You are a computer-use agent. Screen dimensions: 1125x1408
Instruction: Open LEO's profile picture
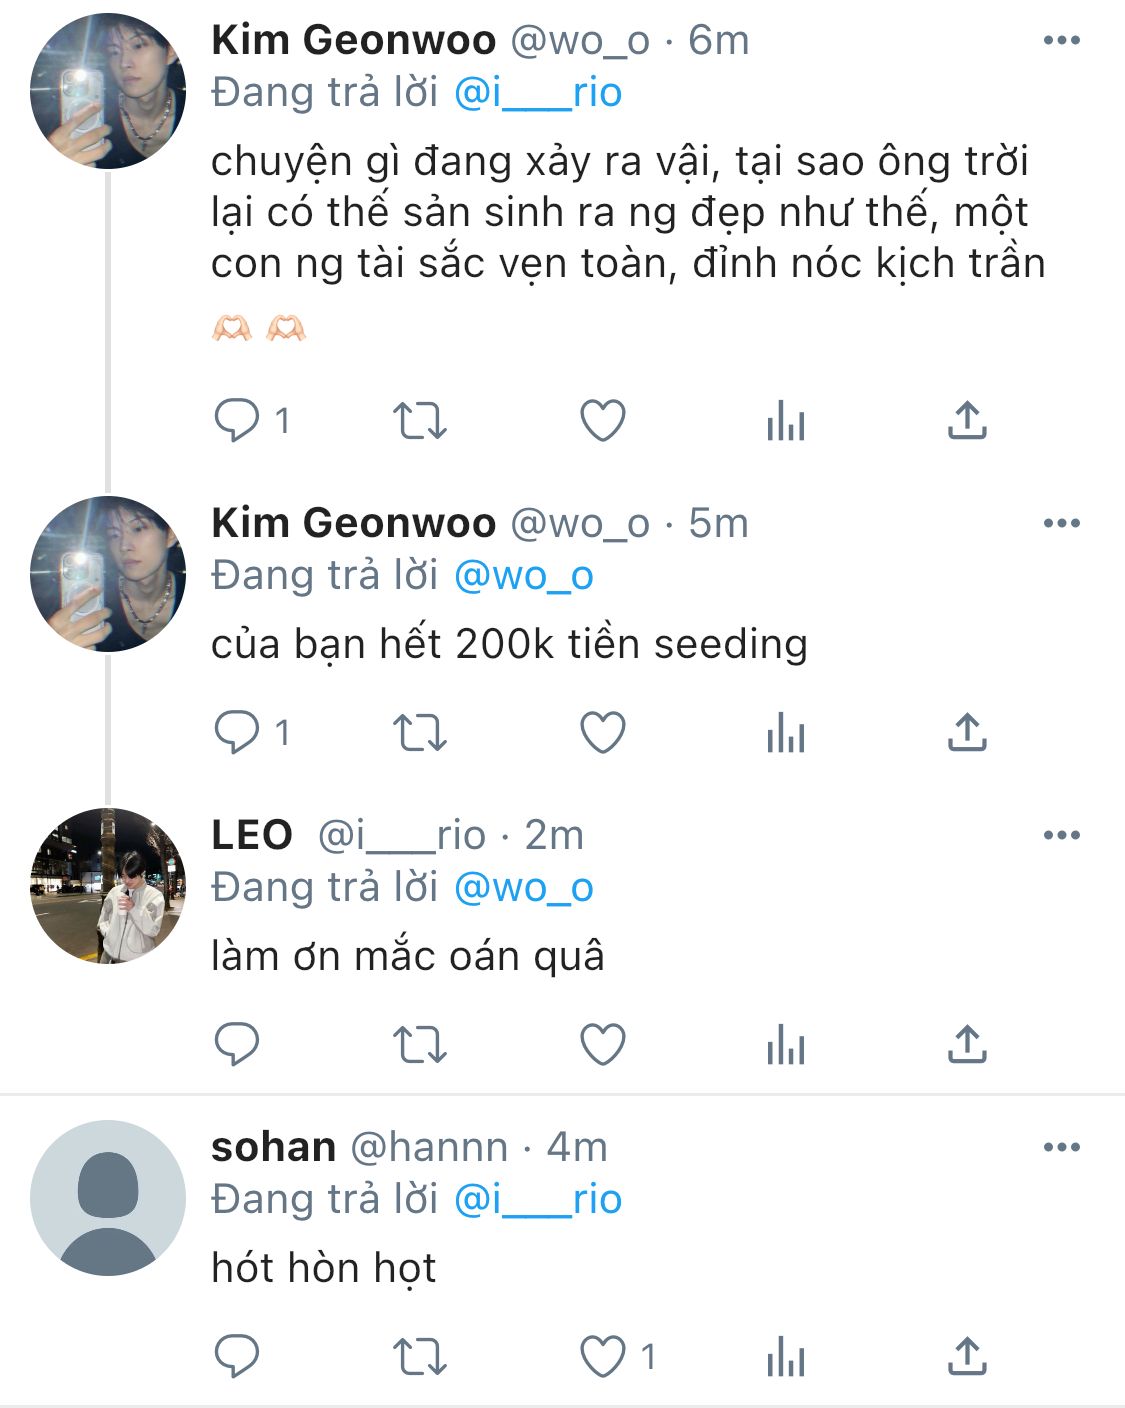pyautogui.click(x=108, y=885)
